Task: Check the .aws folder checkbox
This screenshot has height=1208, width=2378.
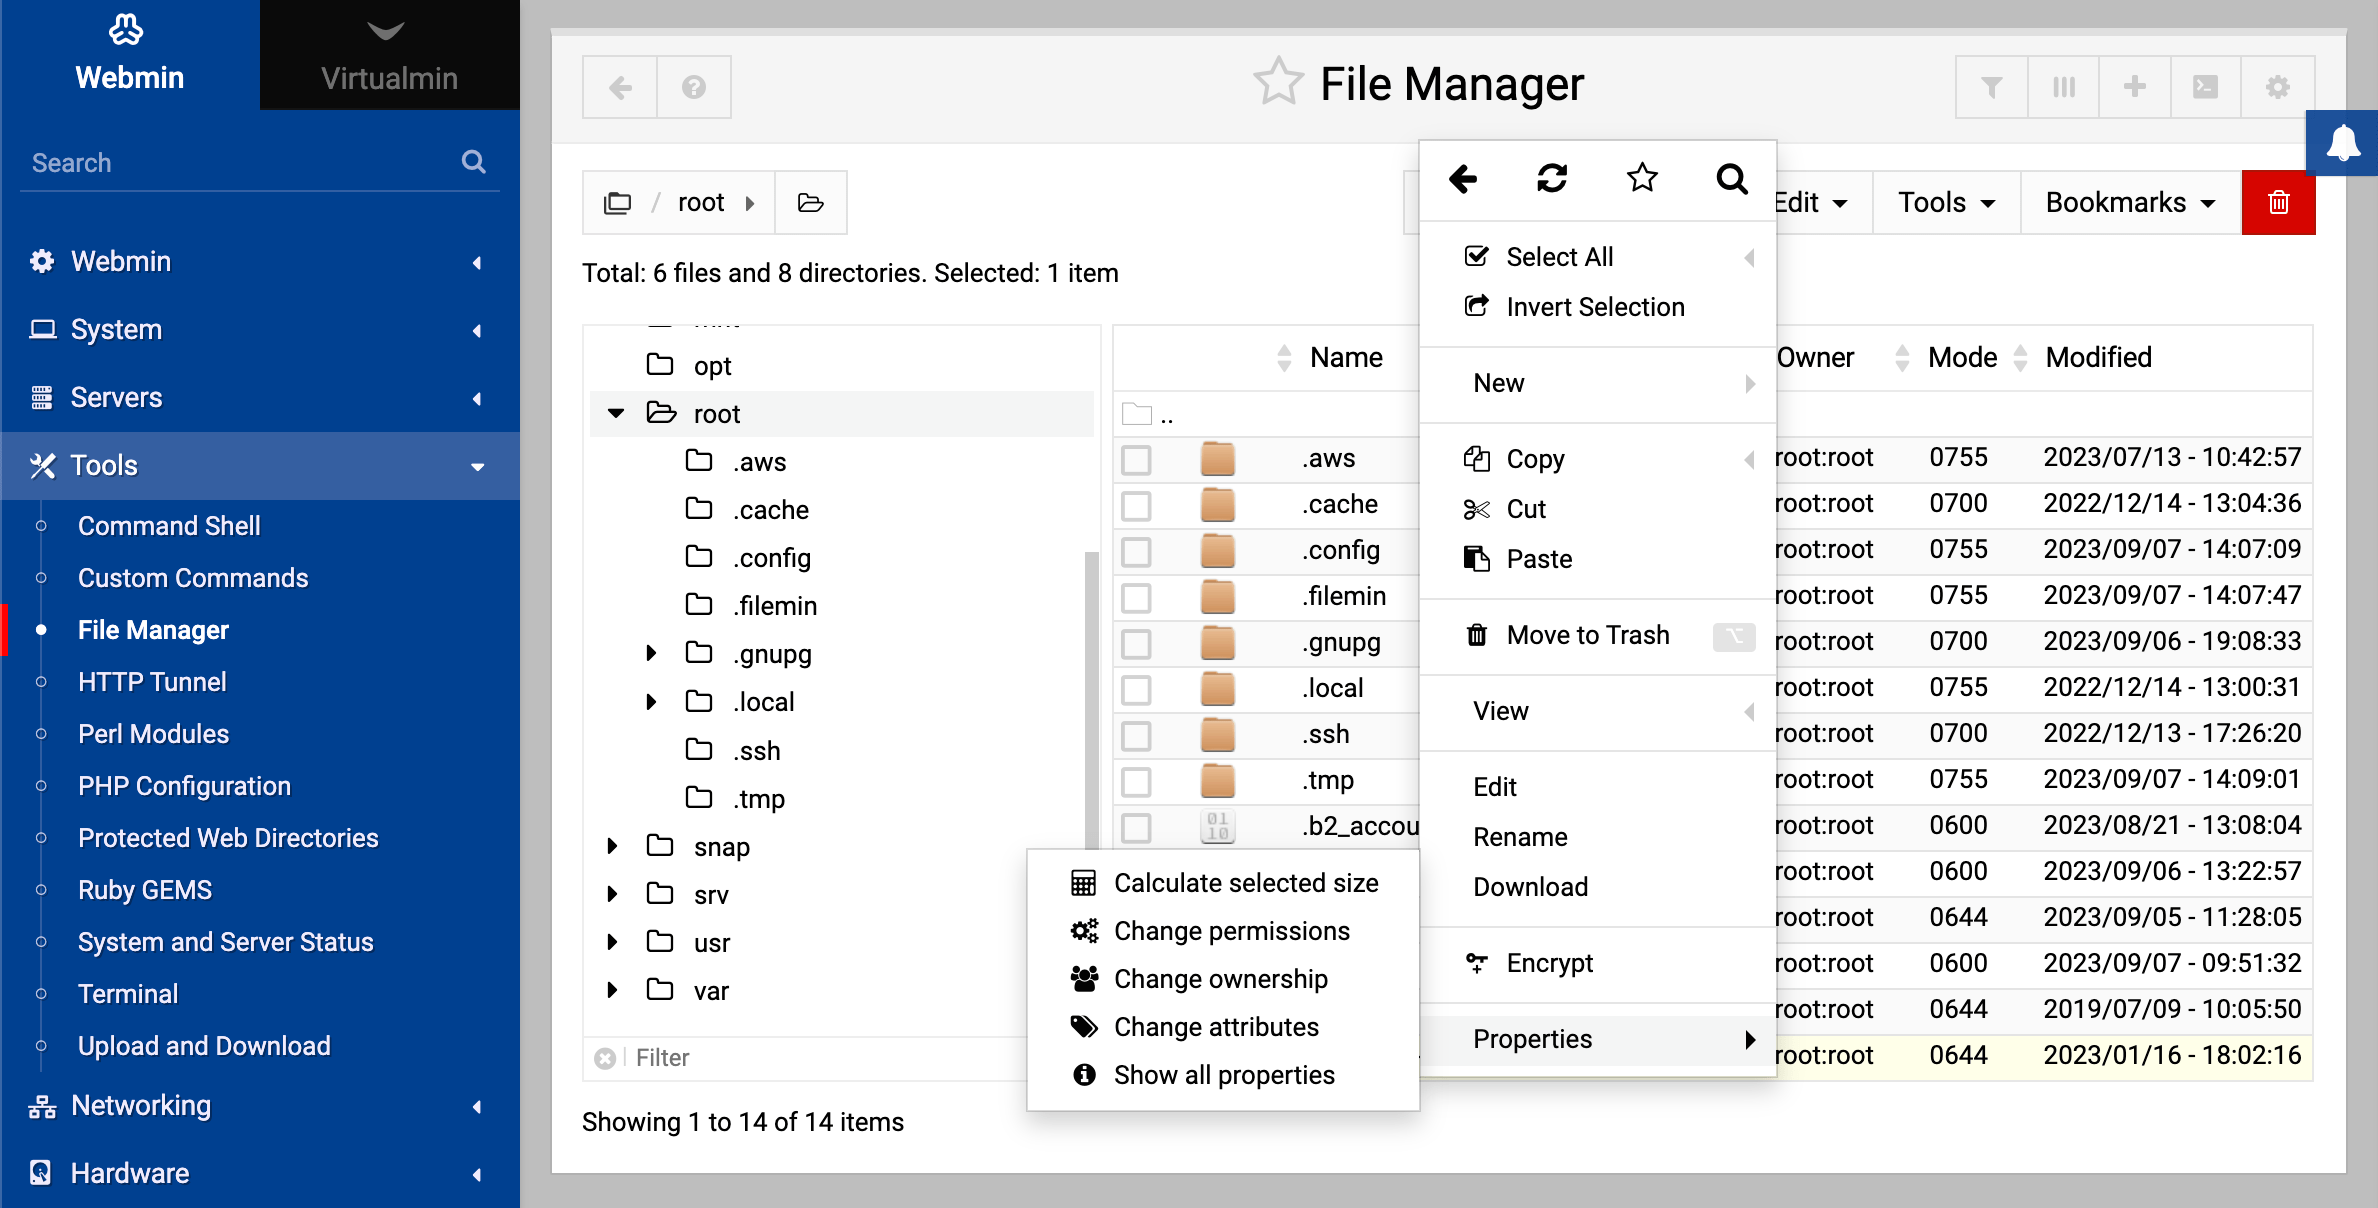Action: tap(1136, 460)
